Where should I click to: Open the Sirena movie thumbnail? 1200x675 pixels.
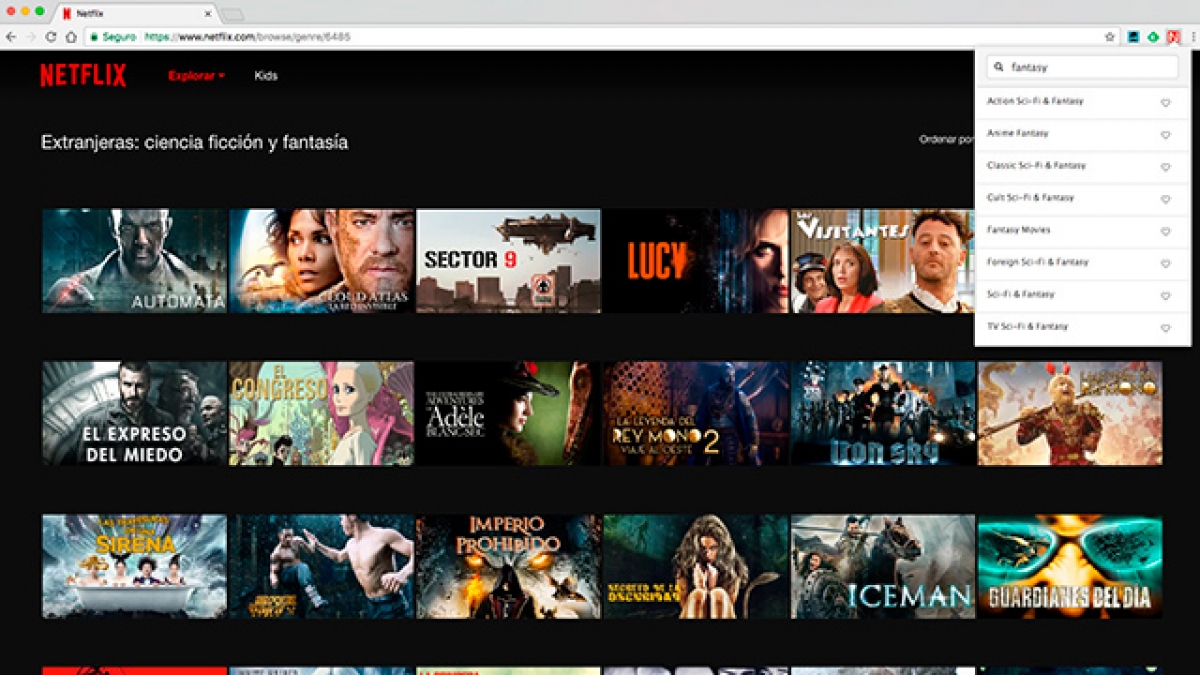pos(135,567)
